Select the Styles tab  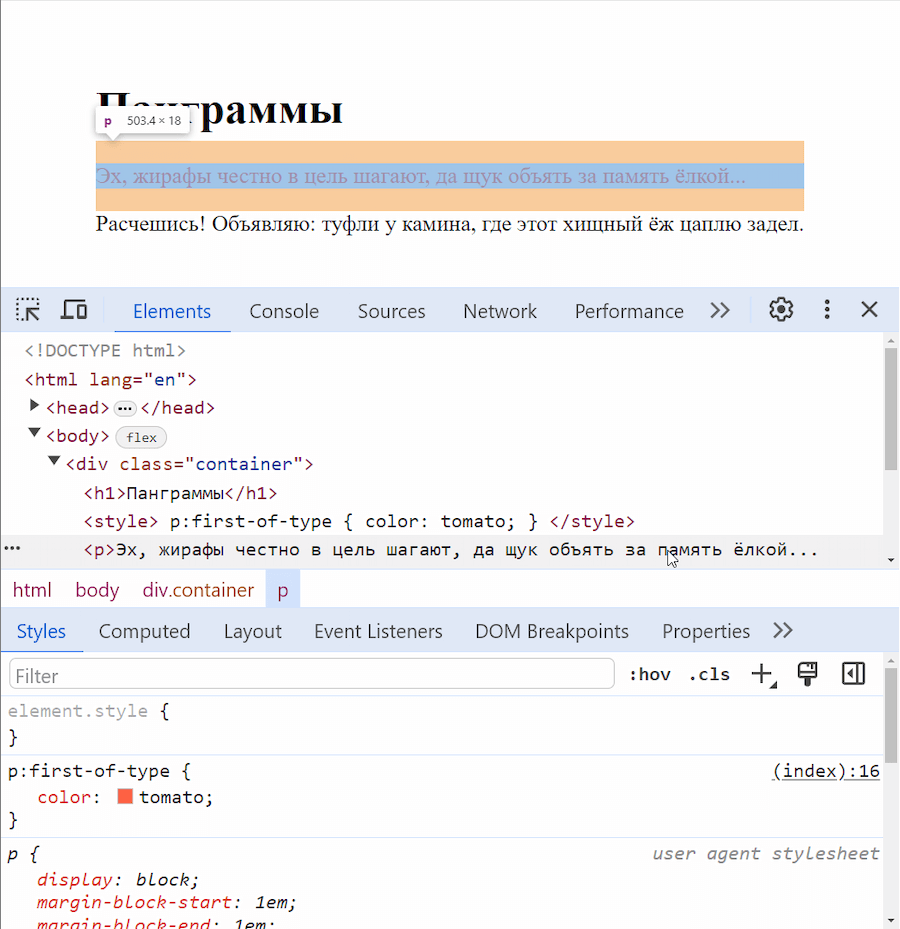41,632
